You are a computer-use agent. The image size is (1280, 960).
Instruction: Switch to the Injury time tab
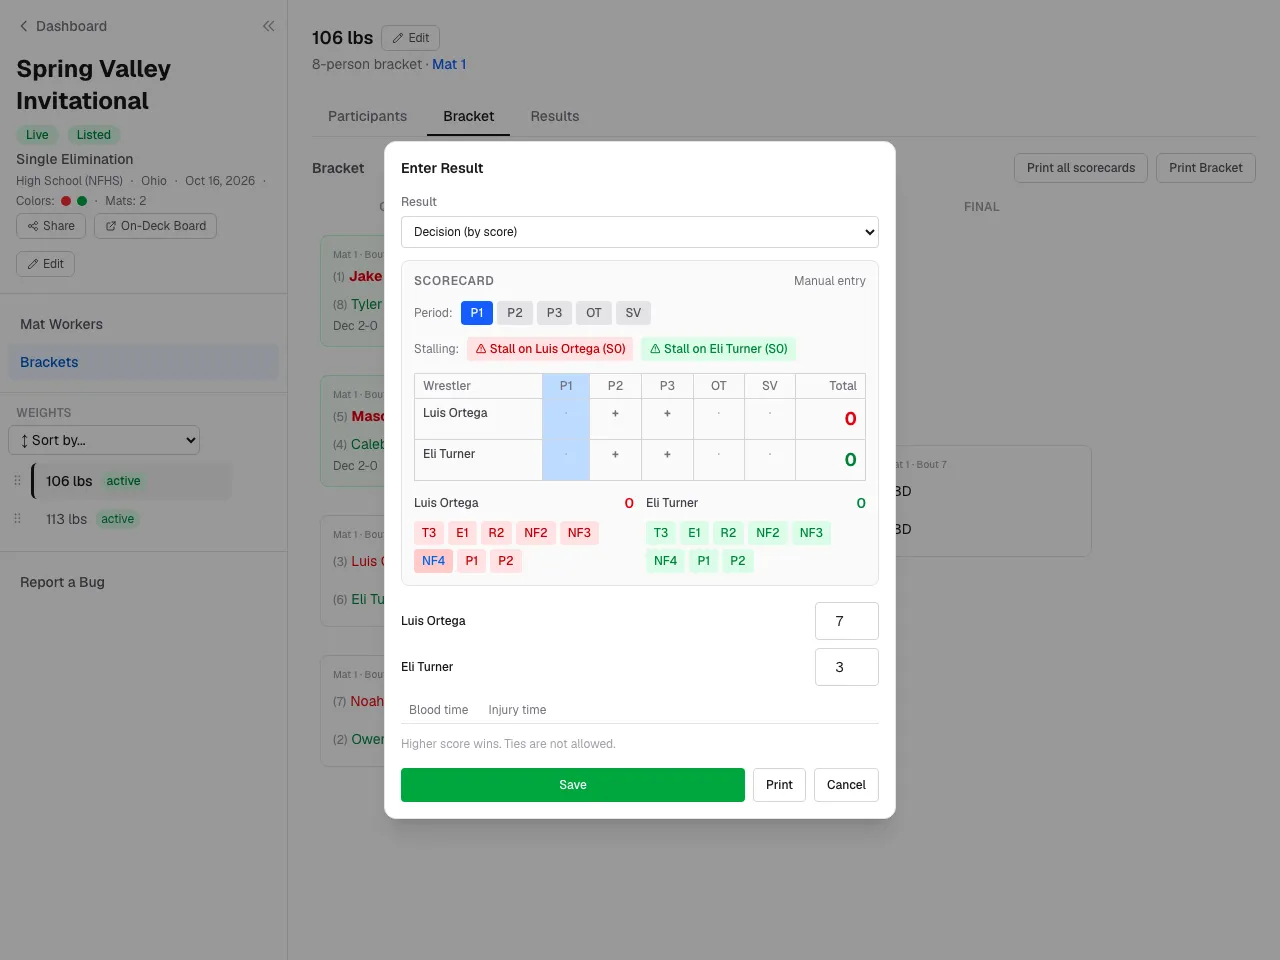tap(517, 710)
